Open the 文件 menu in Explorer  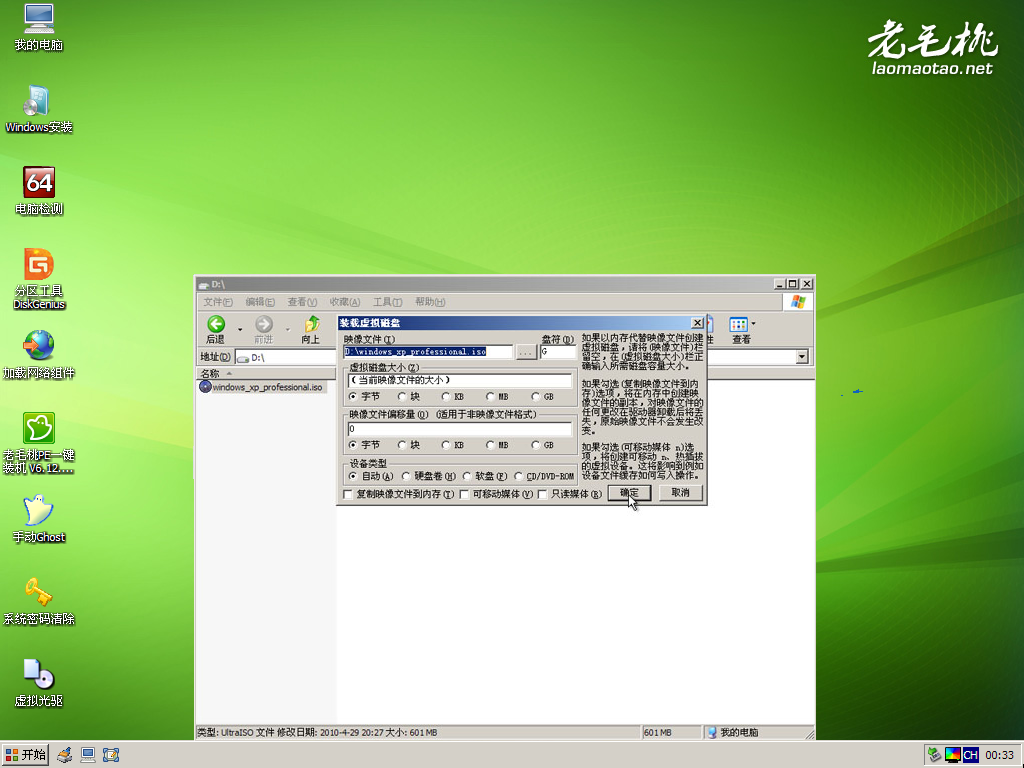tap(217, 302)
